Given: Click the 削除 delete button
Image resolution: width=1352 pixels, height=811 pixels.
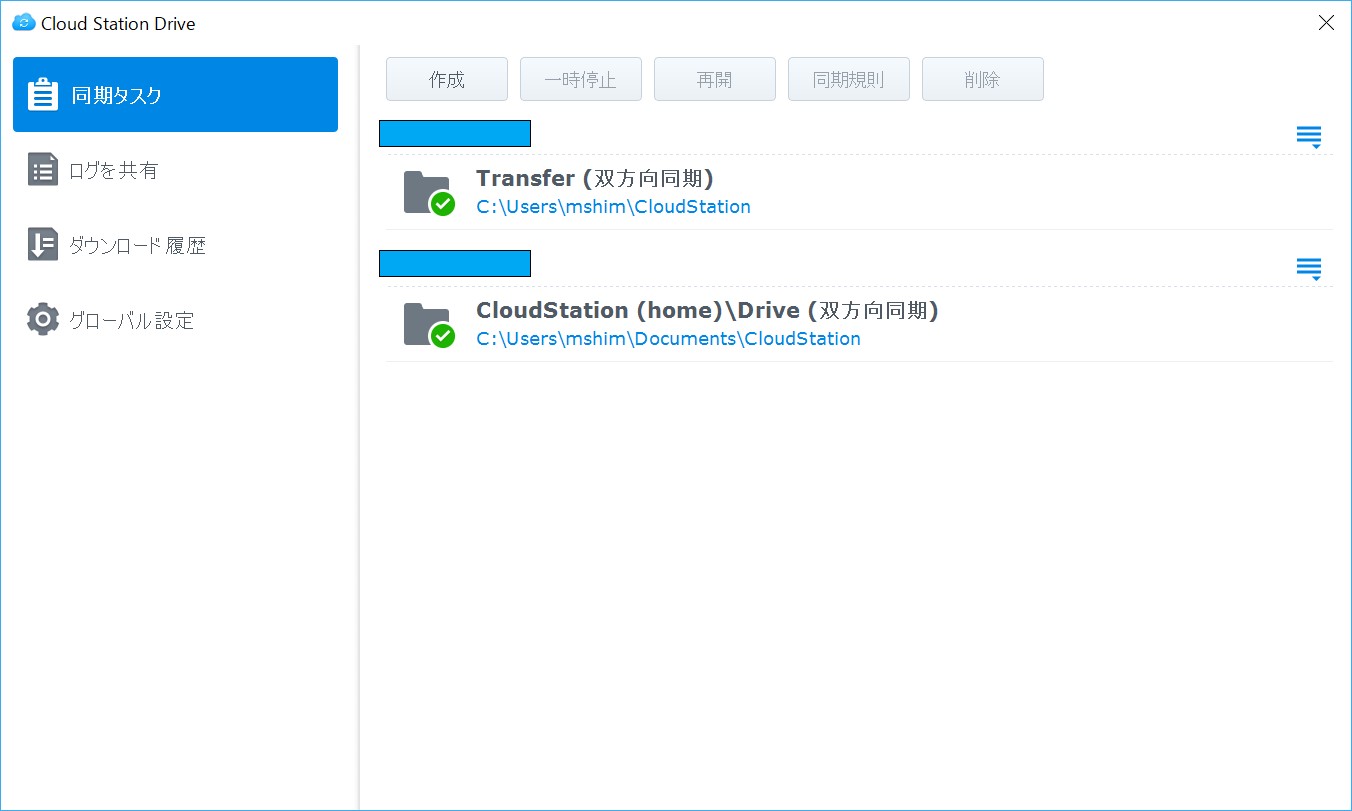Looking at the screenshot, I should [982, 78].
